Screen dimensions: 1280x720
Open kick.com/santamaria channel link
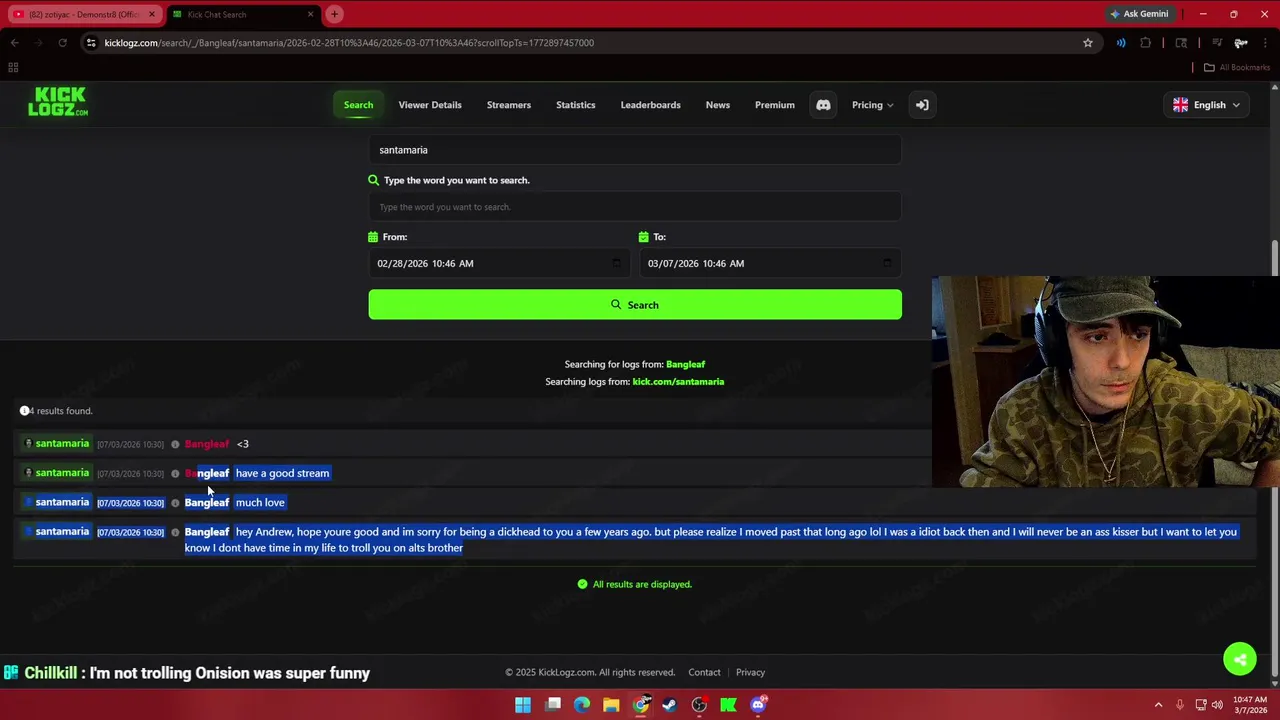point(678,382)
